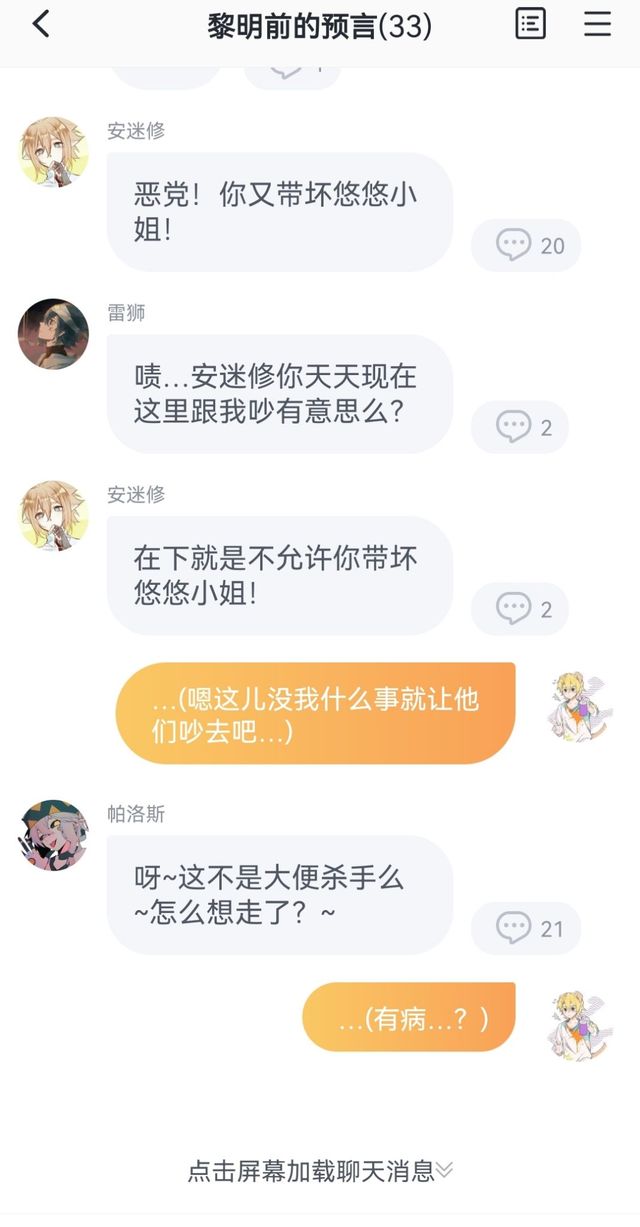
Task: Tap the message 呀~这不是大便杀手么
Action: click(x=280, y=895)
